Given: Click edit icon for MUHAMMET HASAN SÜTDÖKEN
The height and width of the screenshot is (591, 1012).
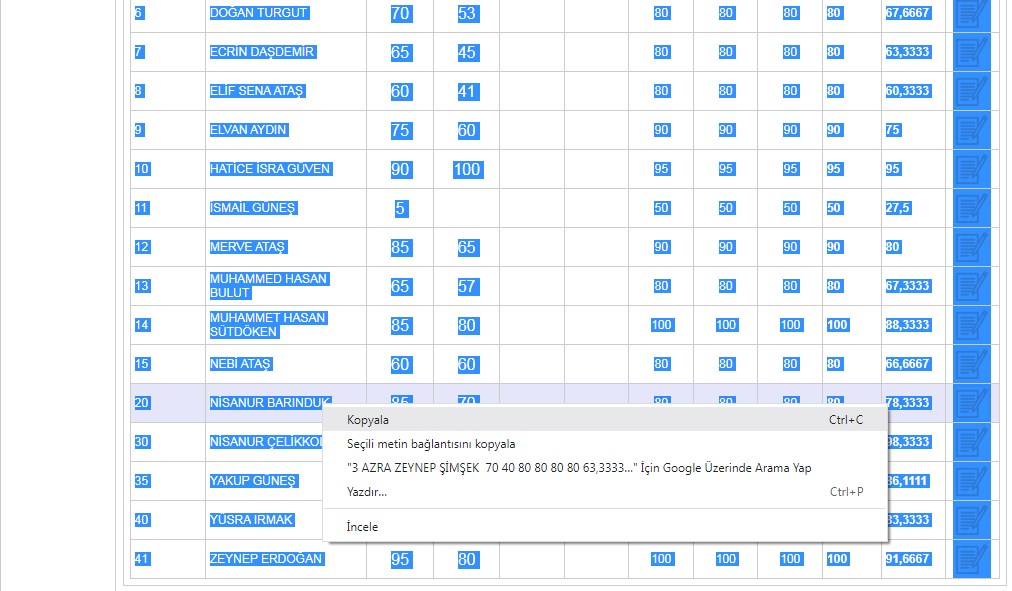Looking at the screenshot, I should 970,325.
